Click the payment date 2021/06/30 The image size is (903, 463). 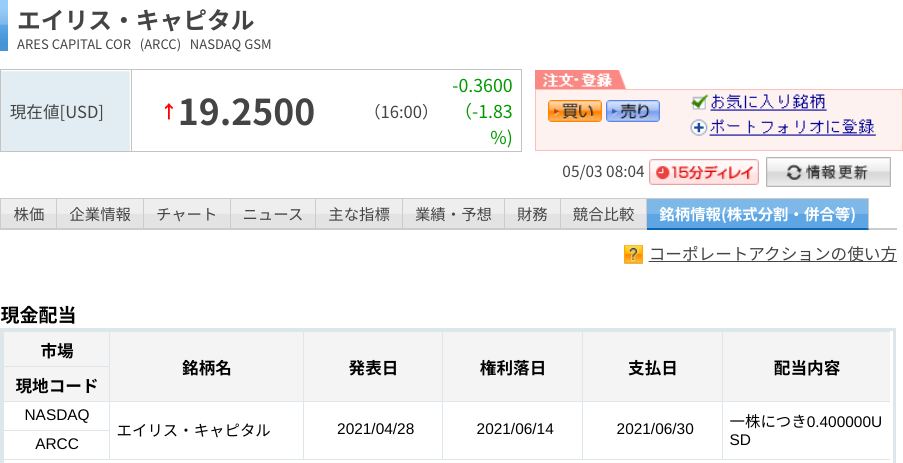click(655, 429)
